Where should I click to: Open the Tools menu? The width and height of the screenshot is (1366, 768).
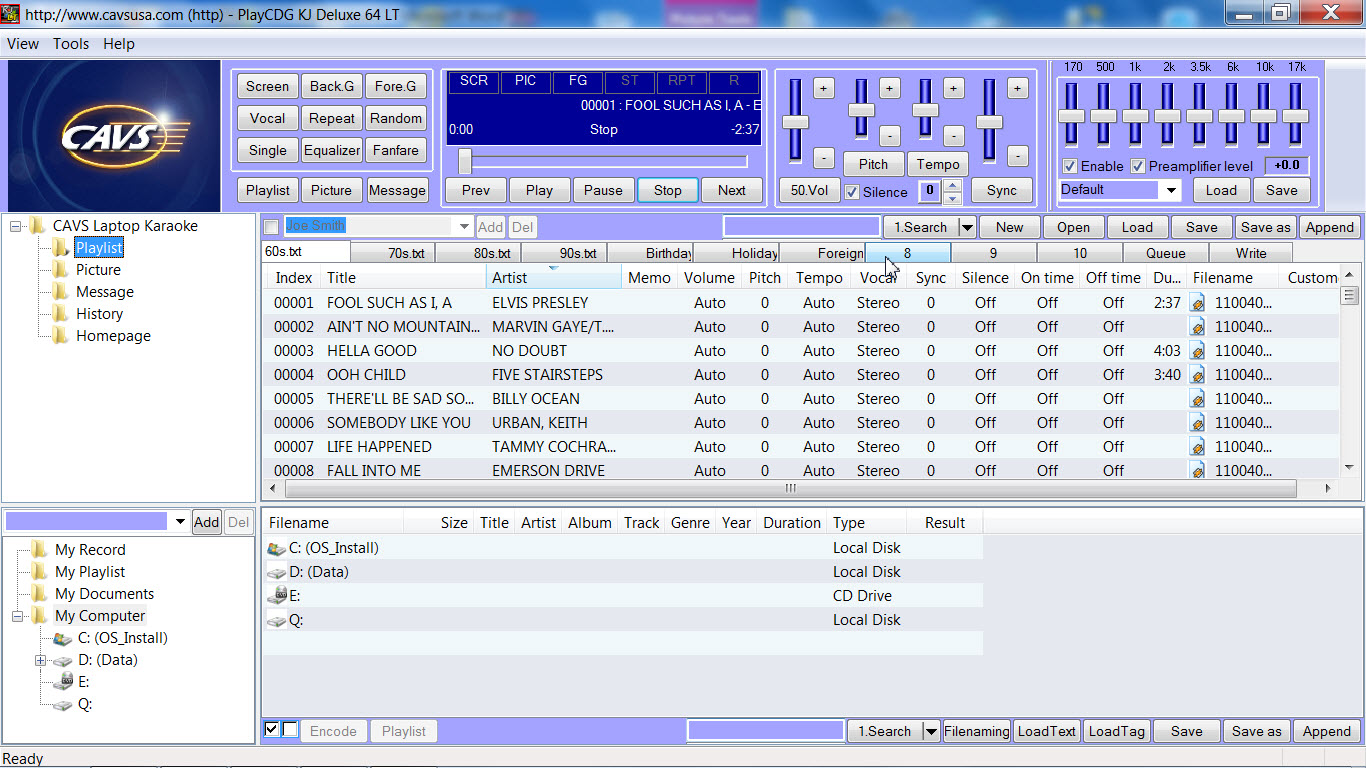pyautogui.click(x=71, y=44)
